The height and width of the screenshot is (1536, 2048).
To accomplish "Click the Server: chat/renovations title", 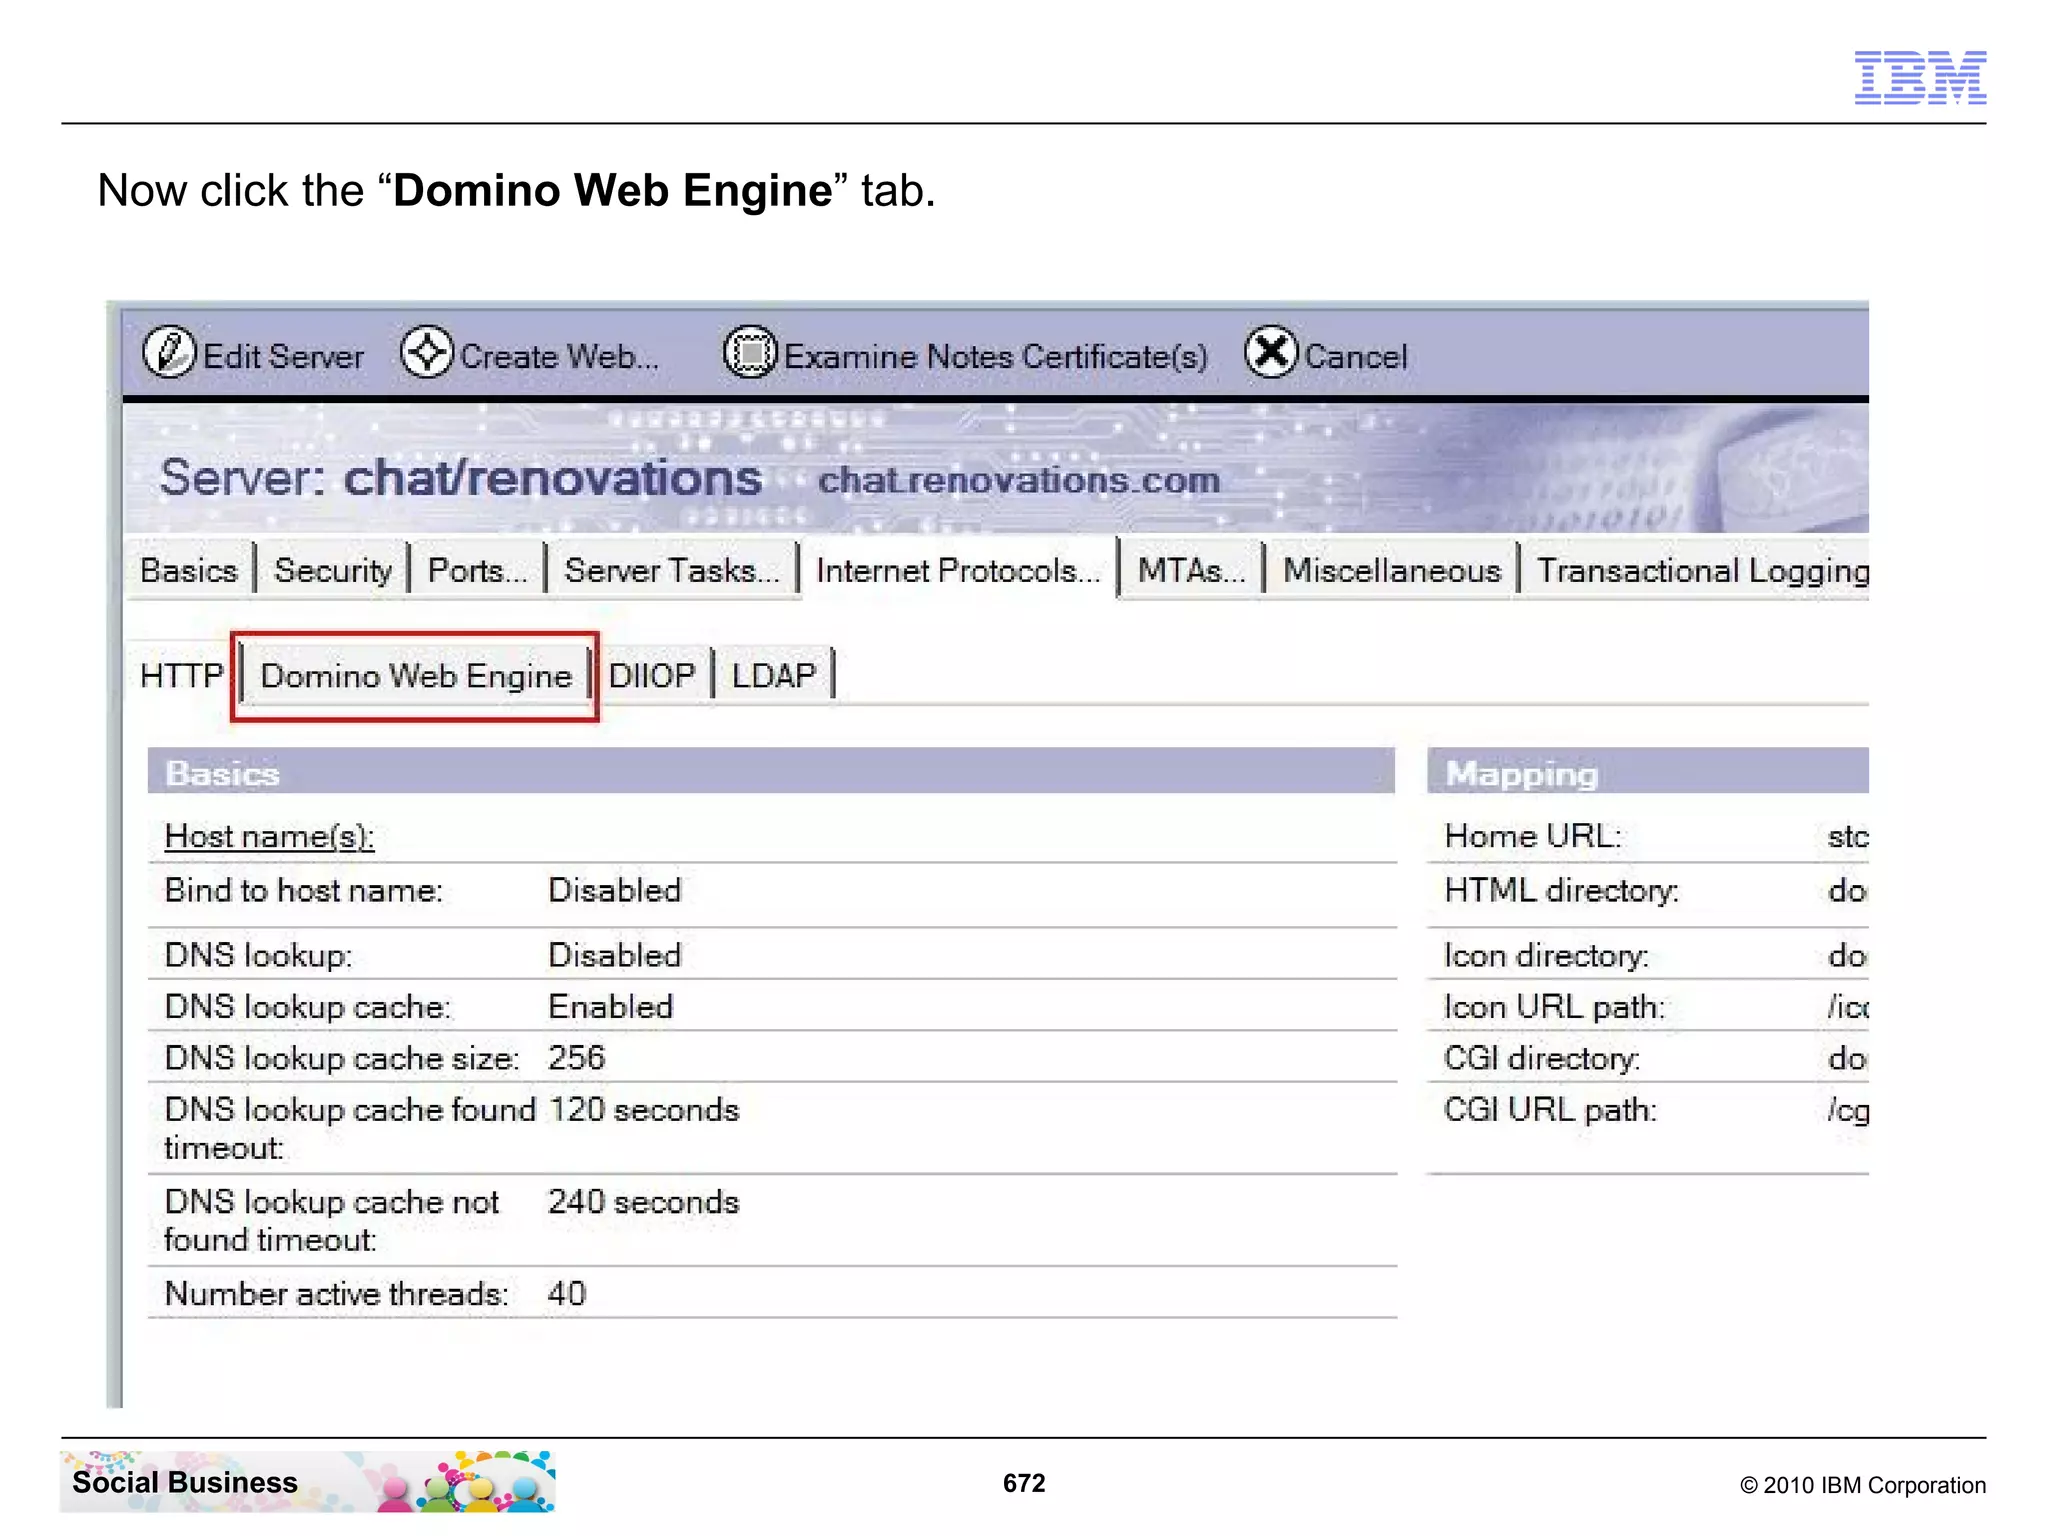I will [x=461, y=477].
